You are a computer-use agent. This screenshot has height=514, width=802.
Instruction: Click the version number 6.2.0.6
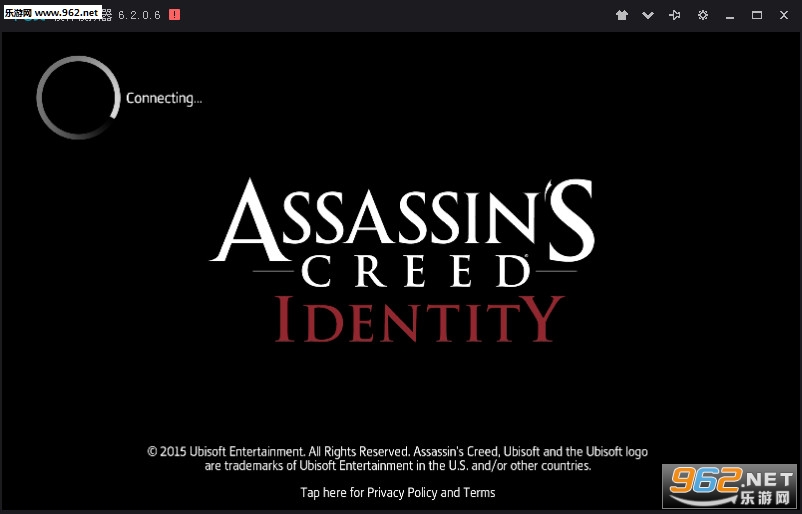coord(140,15)
